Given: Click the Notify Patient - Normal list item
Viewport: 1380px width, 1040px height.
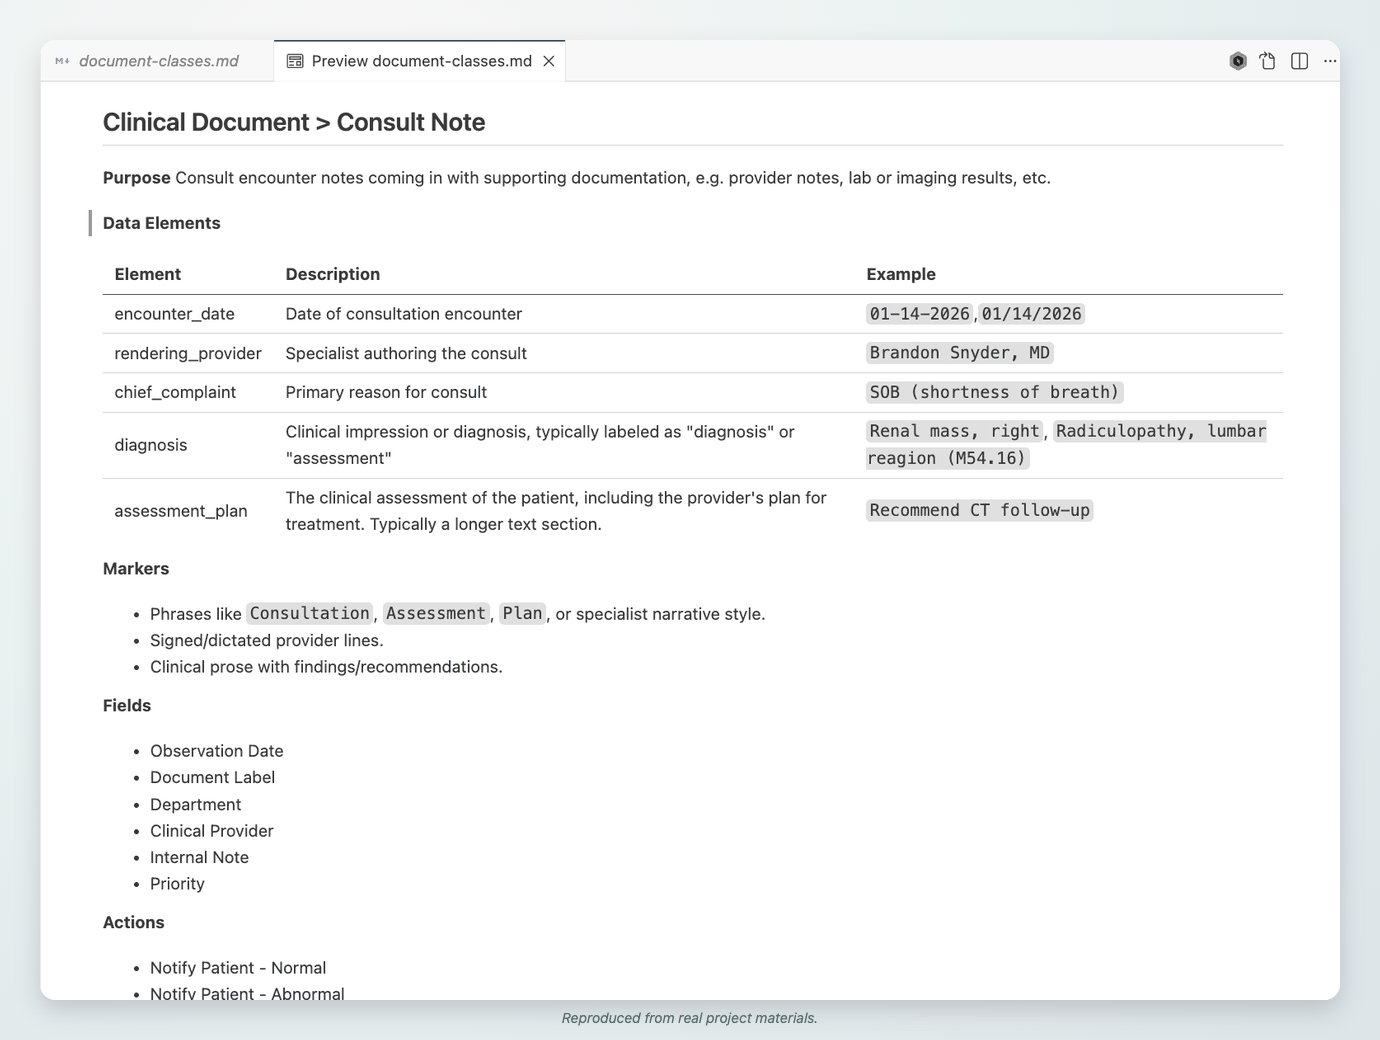Looking at the screenshot, I should tap(238, 968).
